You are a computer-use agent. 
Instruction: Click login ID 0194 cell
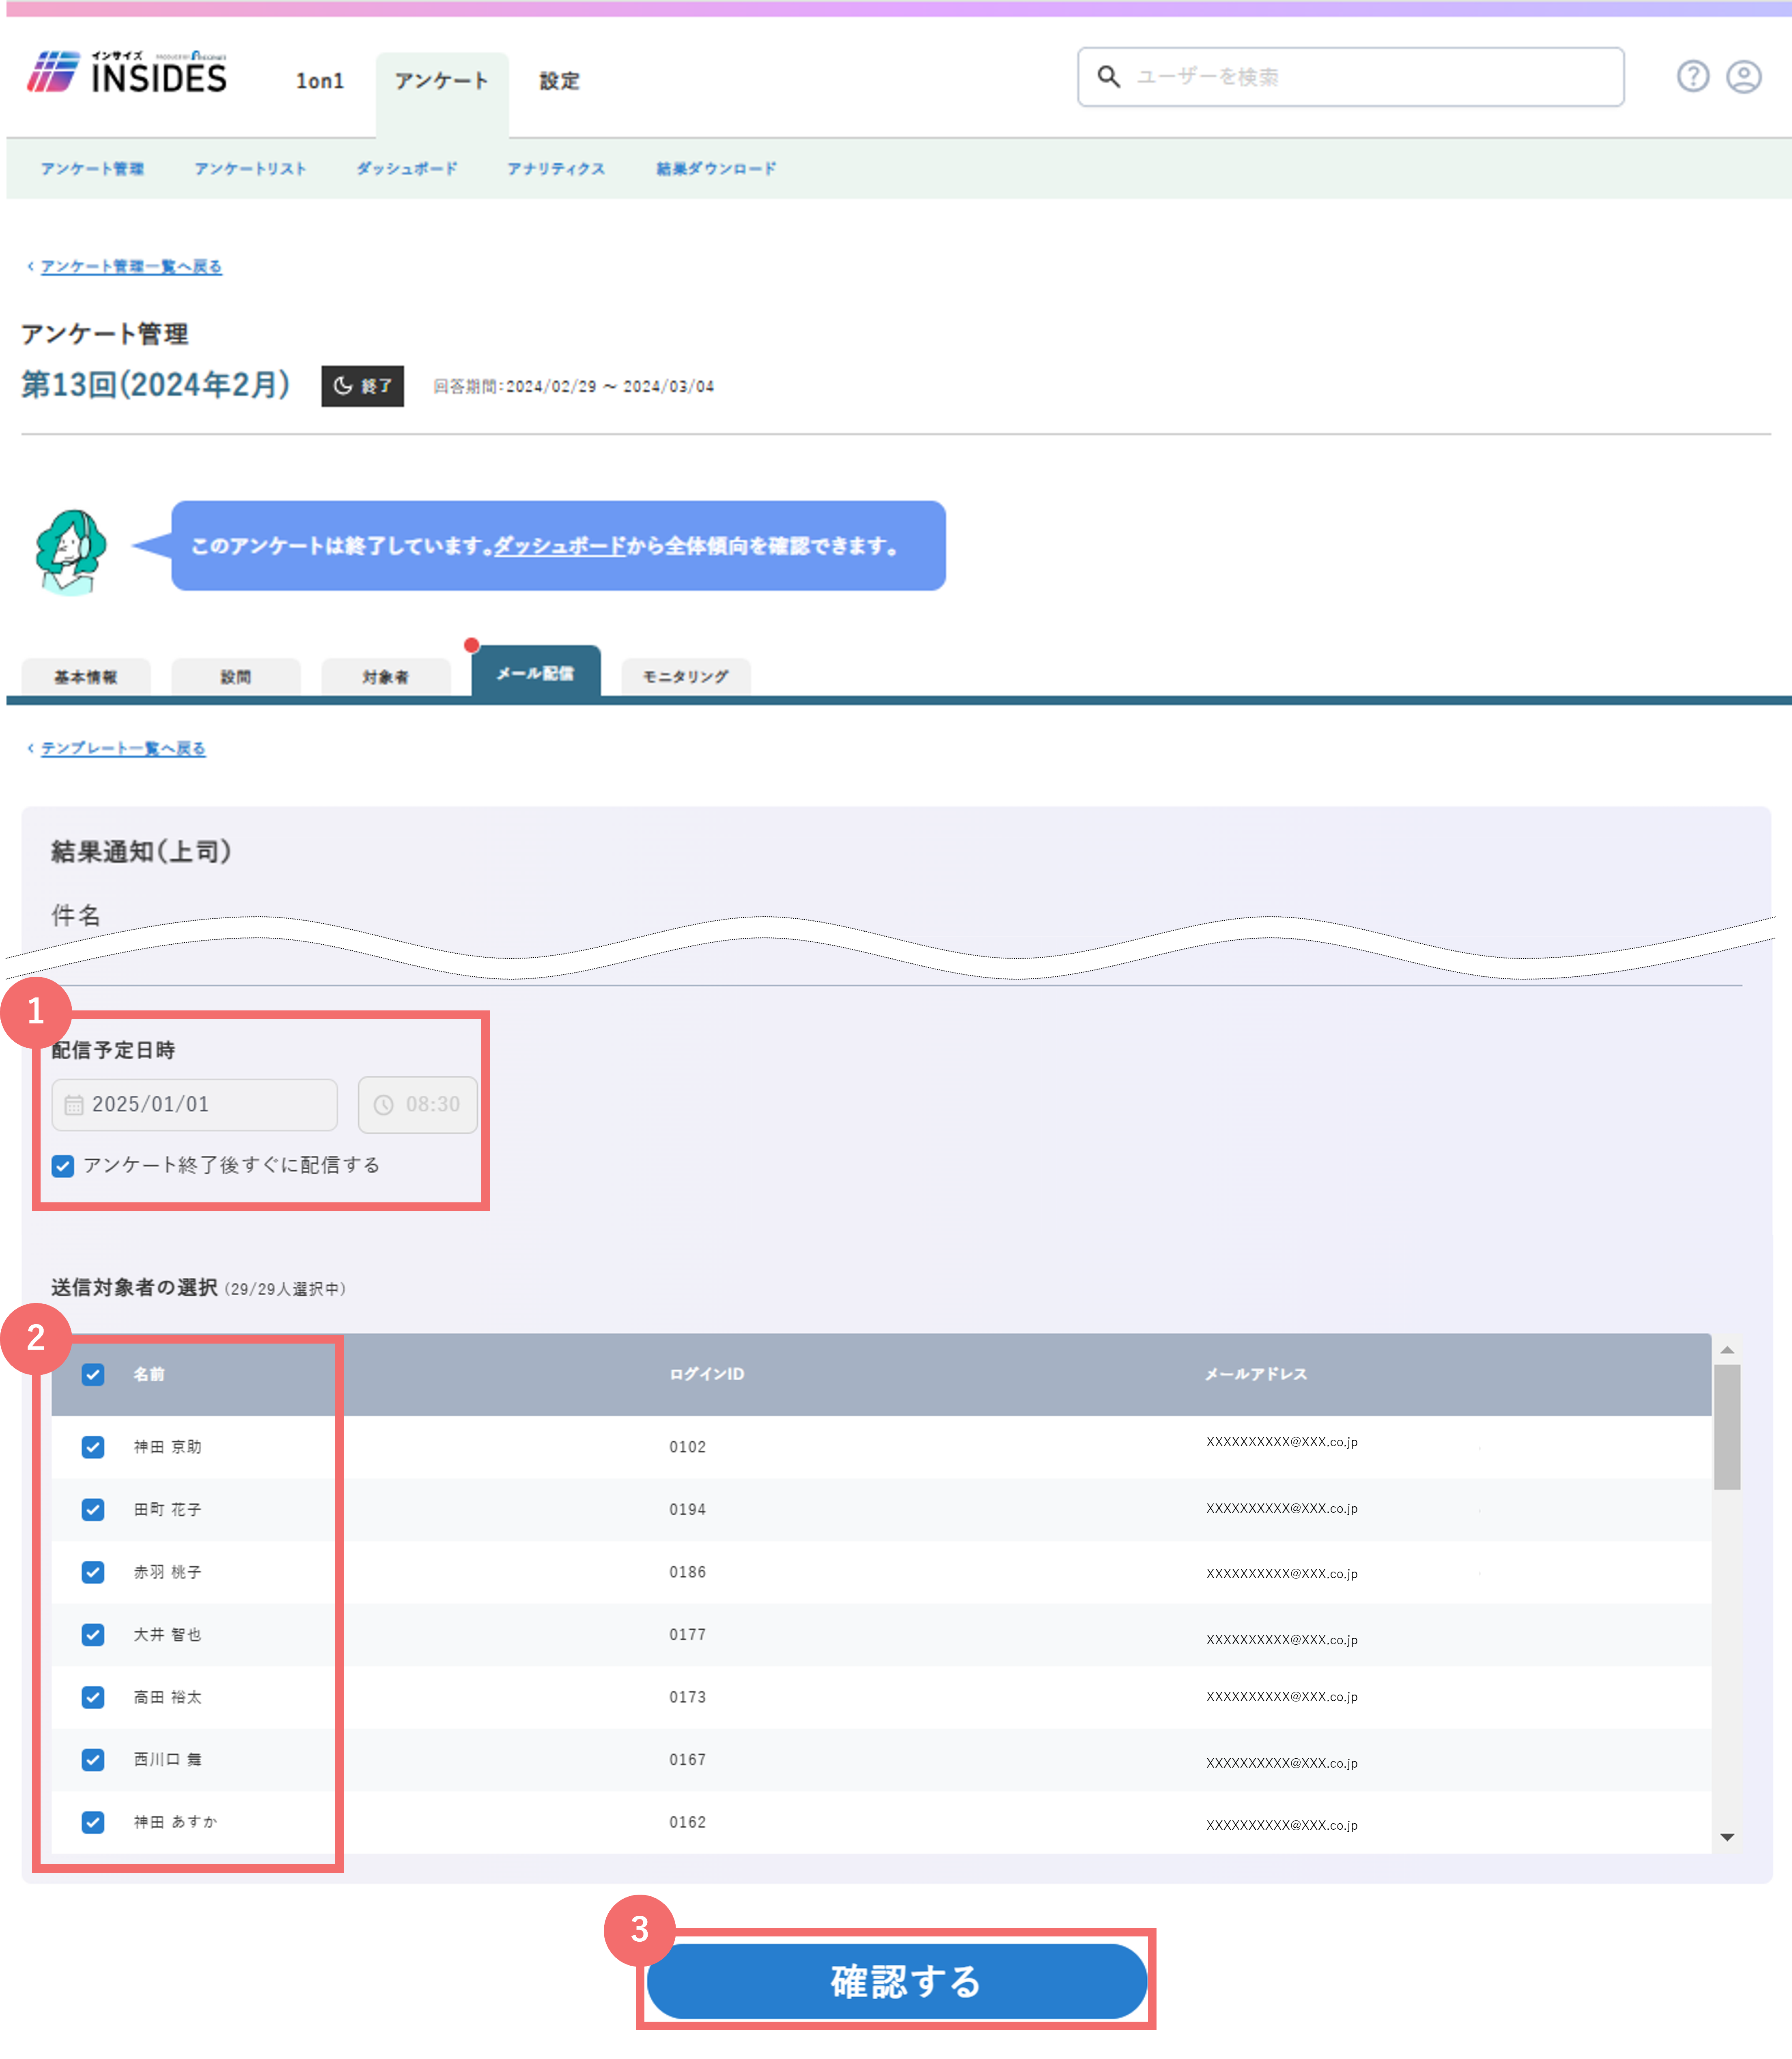[x=688, y=1510]
